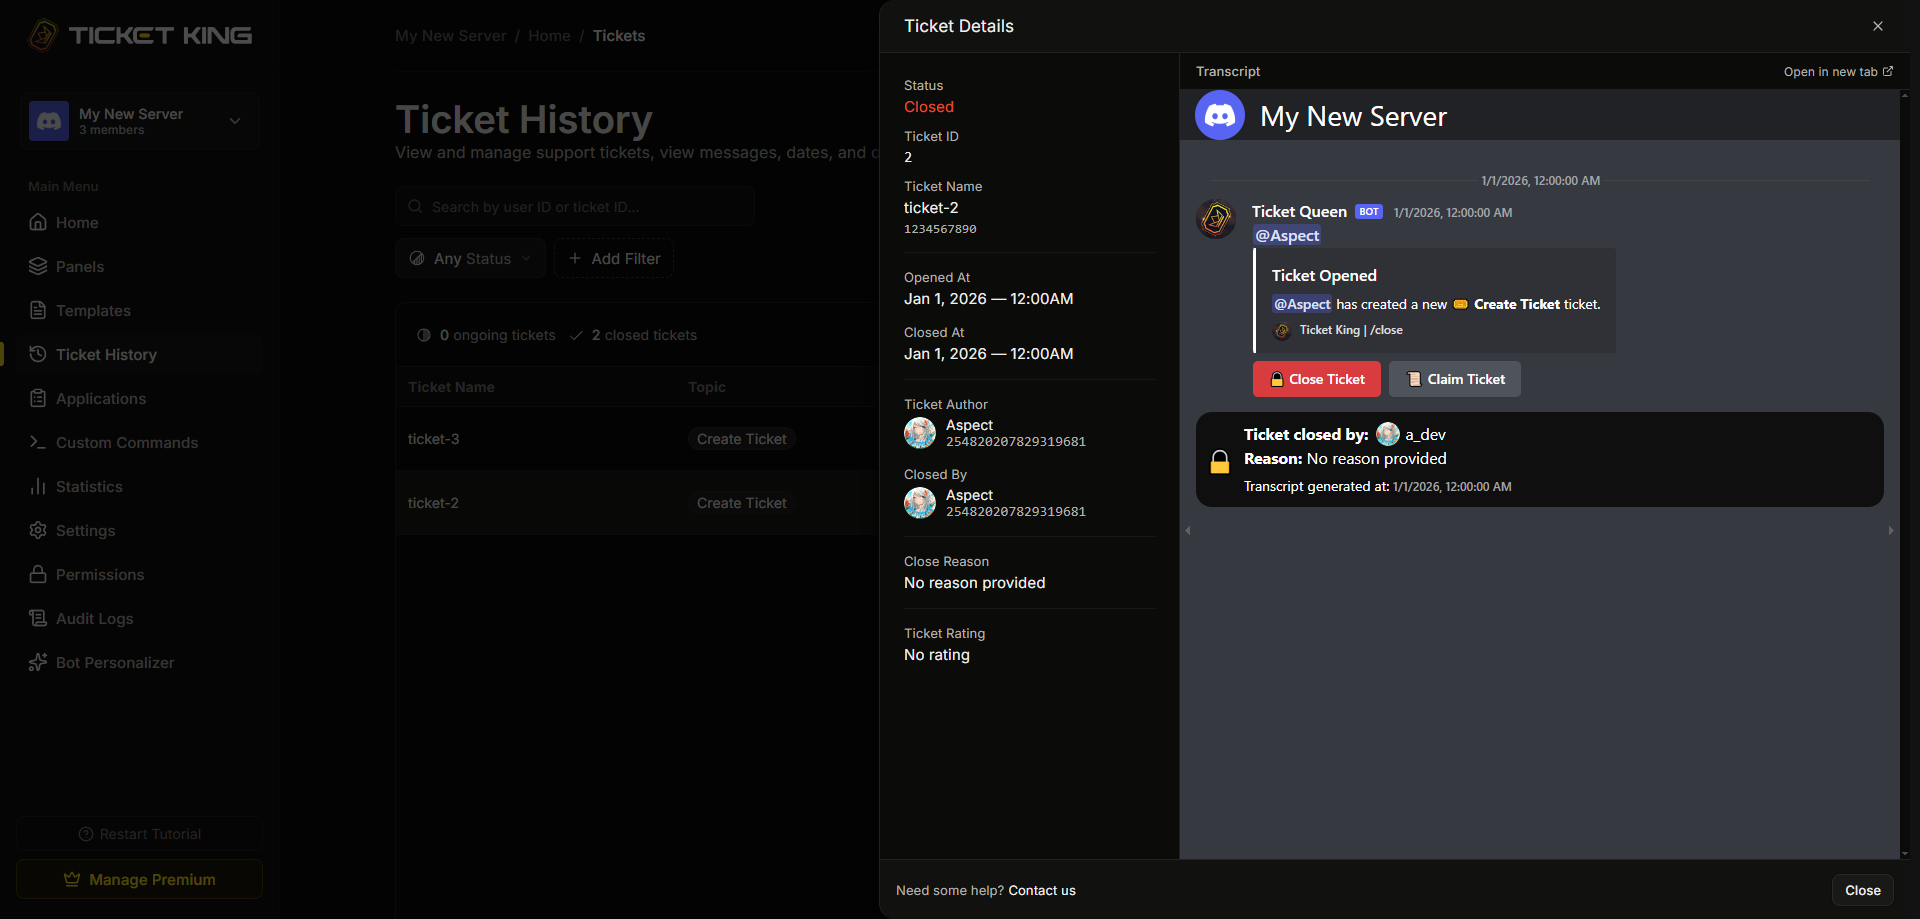Click the transcript vertical scrollbar down arrow
Viewport: 1920px width, 919px height.
click(x=1904, y=854)
